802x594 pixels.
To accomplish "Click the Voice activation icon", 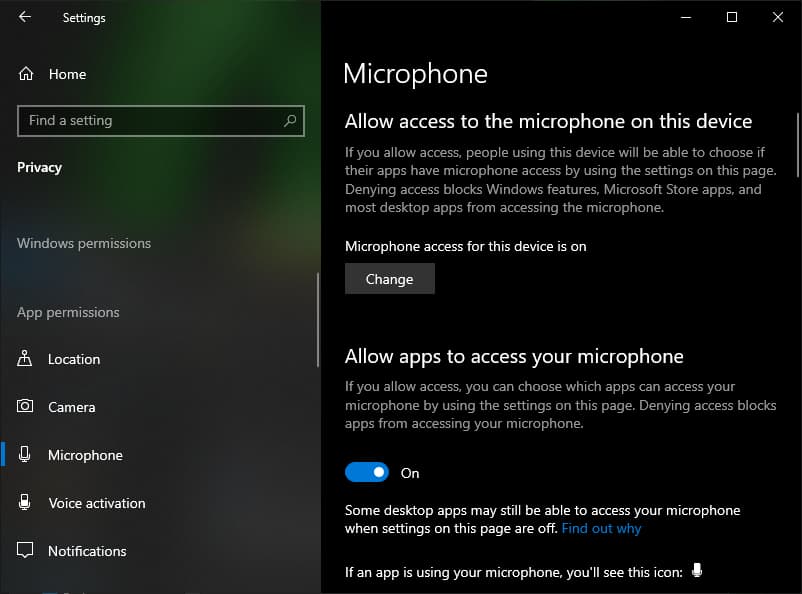I will pos(26,503).
